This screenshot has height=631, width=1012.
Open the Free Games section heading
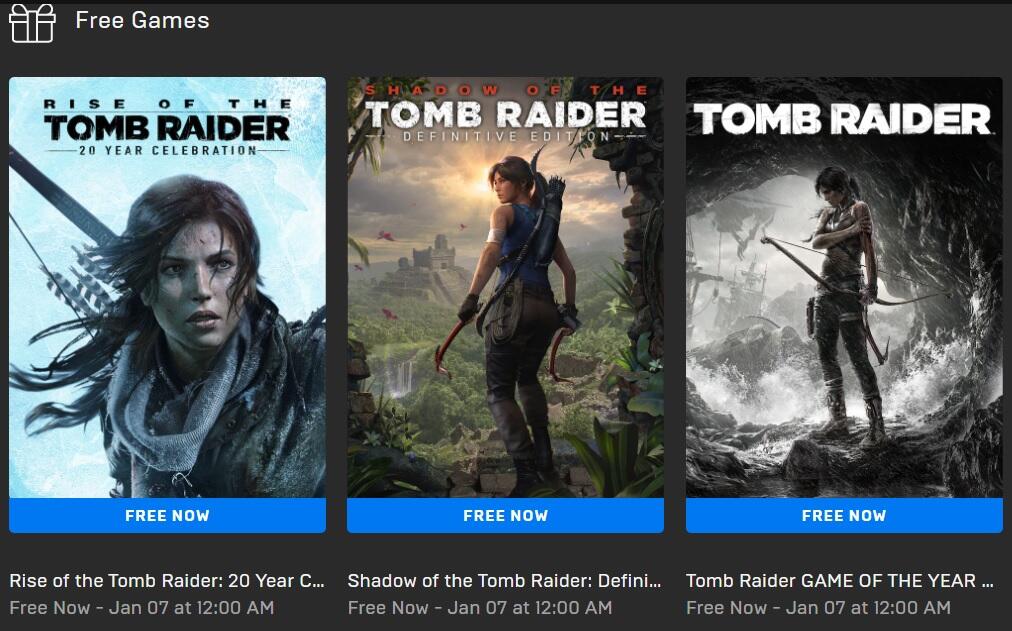(x=142, y=20)
